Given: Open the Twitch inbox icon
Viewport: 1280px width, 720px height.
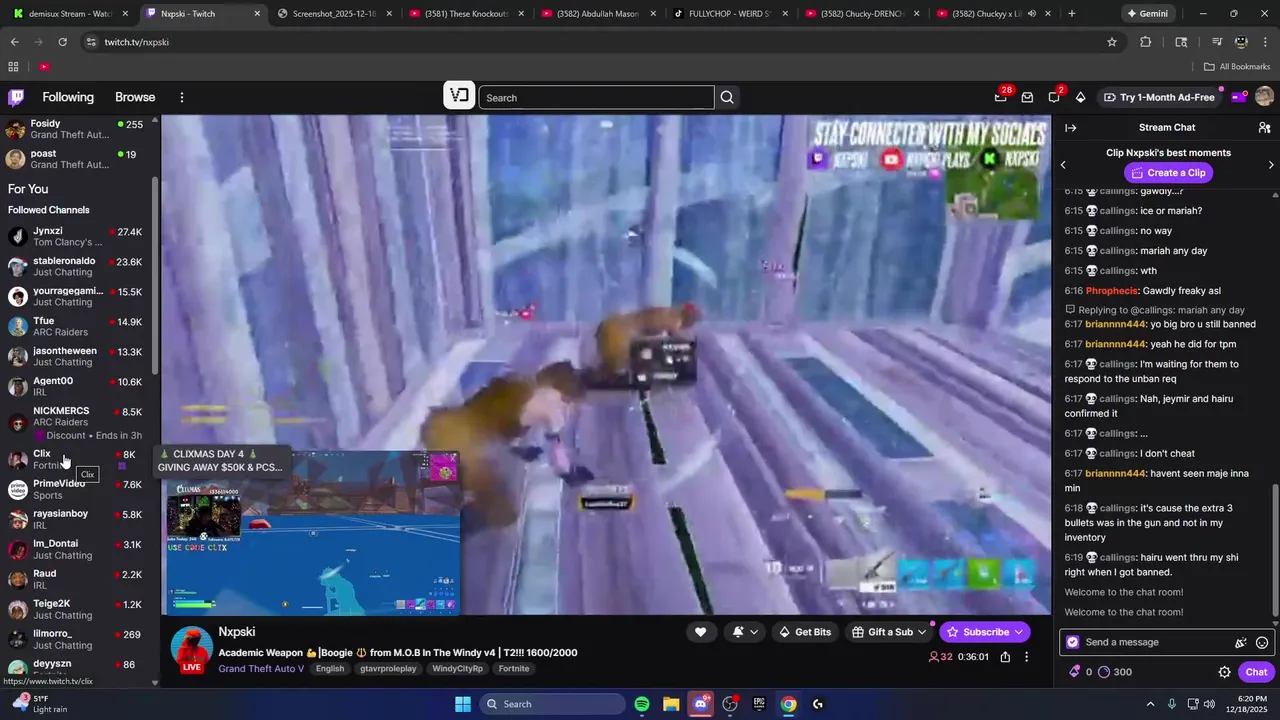Looking at the screenshot, I should click(1027, 97).
